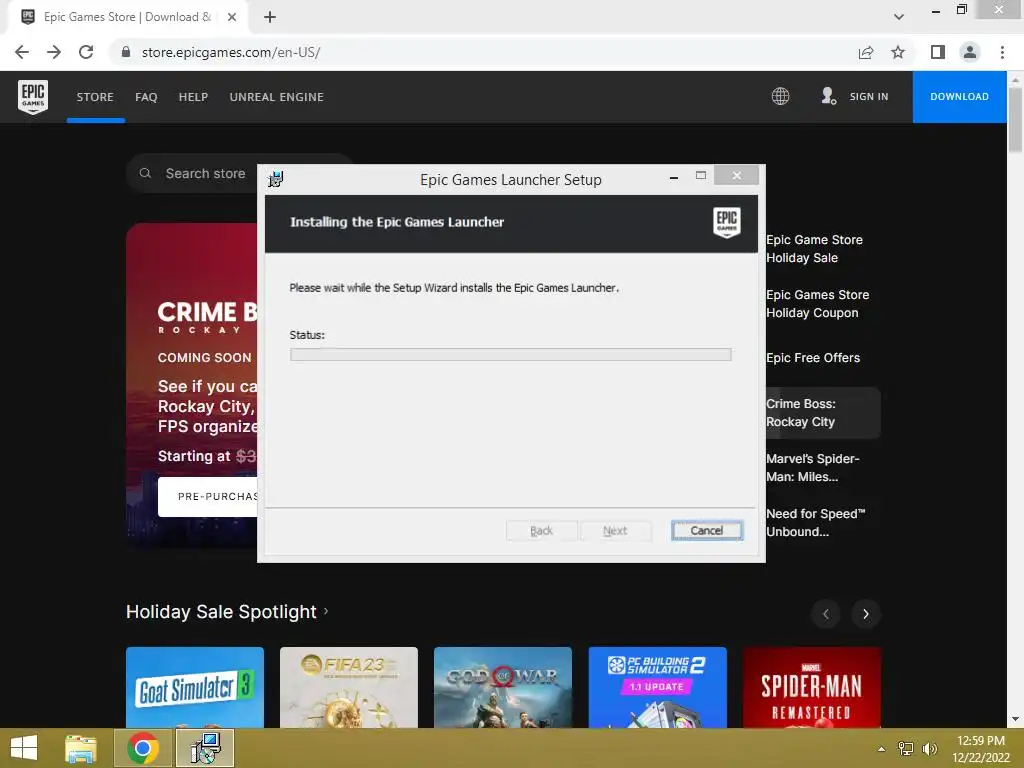Open the language globe icon
This screenshot has height=768, width=1024.
780,96
